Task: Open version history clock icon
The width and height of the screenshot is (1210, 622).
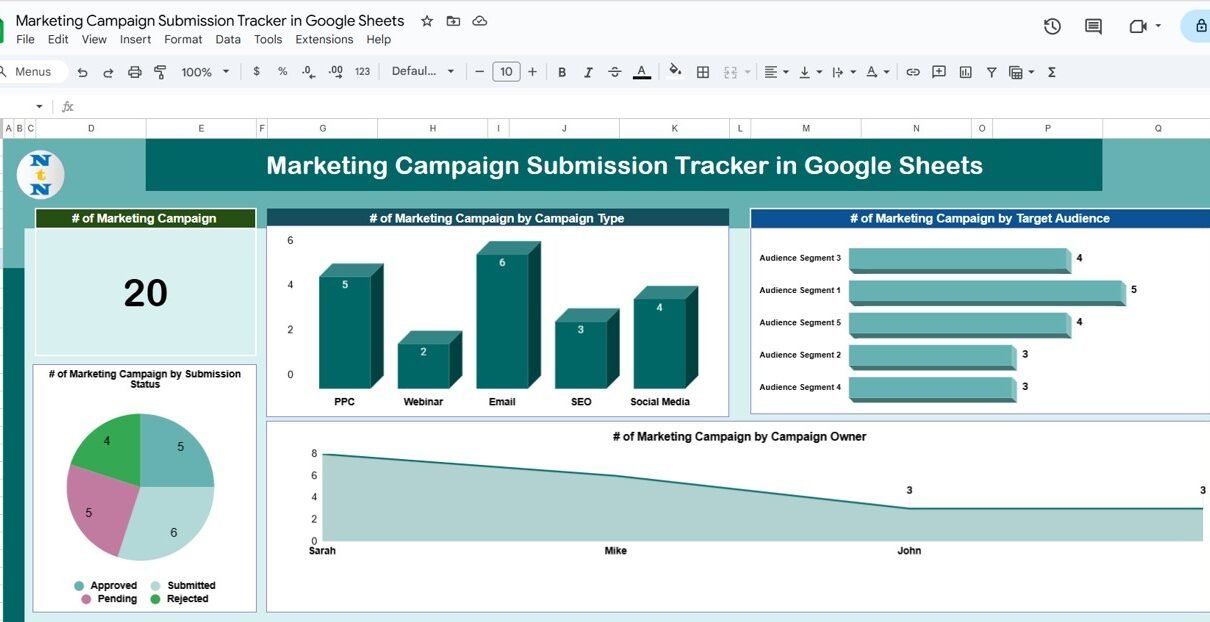Action: [x=1052, y=27]
